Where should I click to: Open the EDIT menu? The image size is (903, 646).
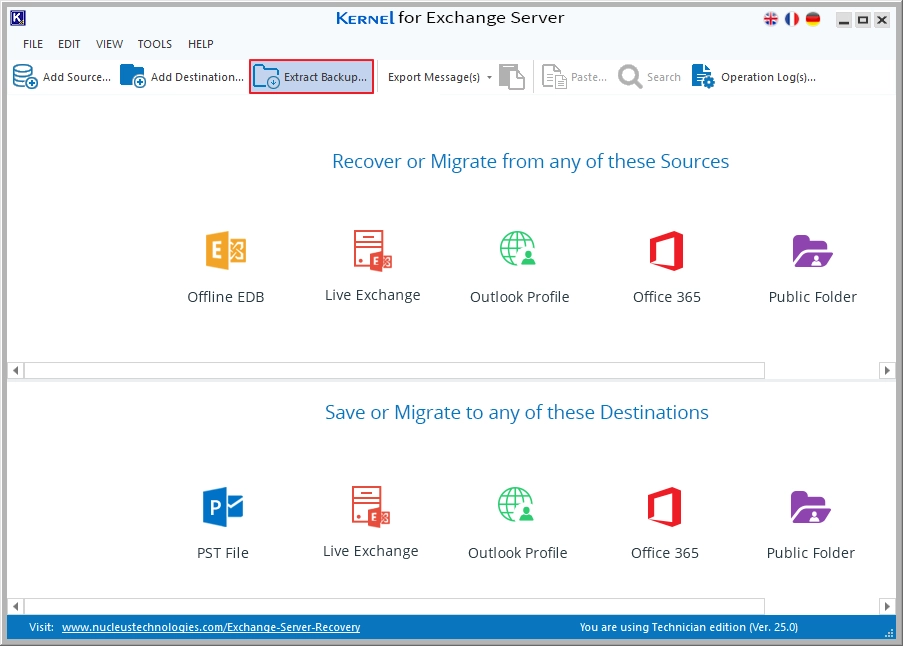[69, 44]
